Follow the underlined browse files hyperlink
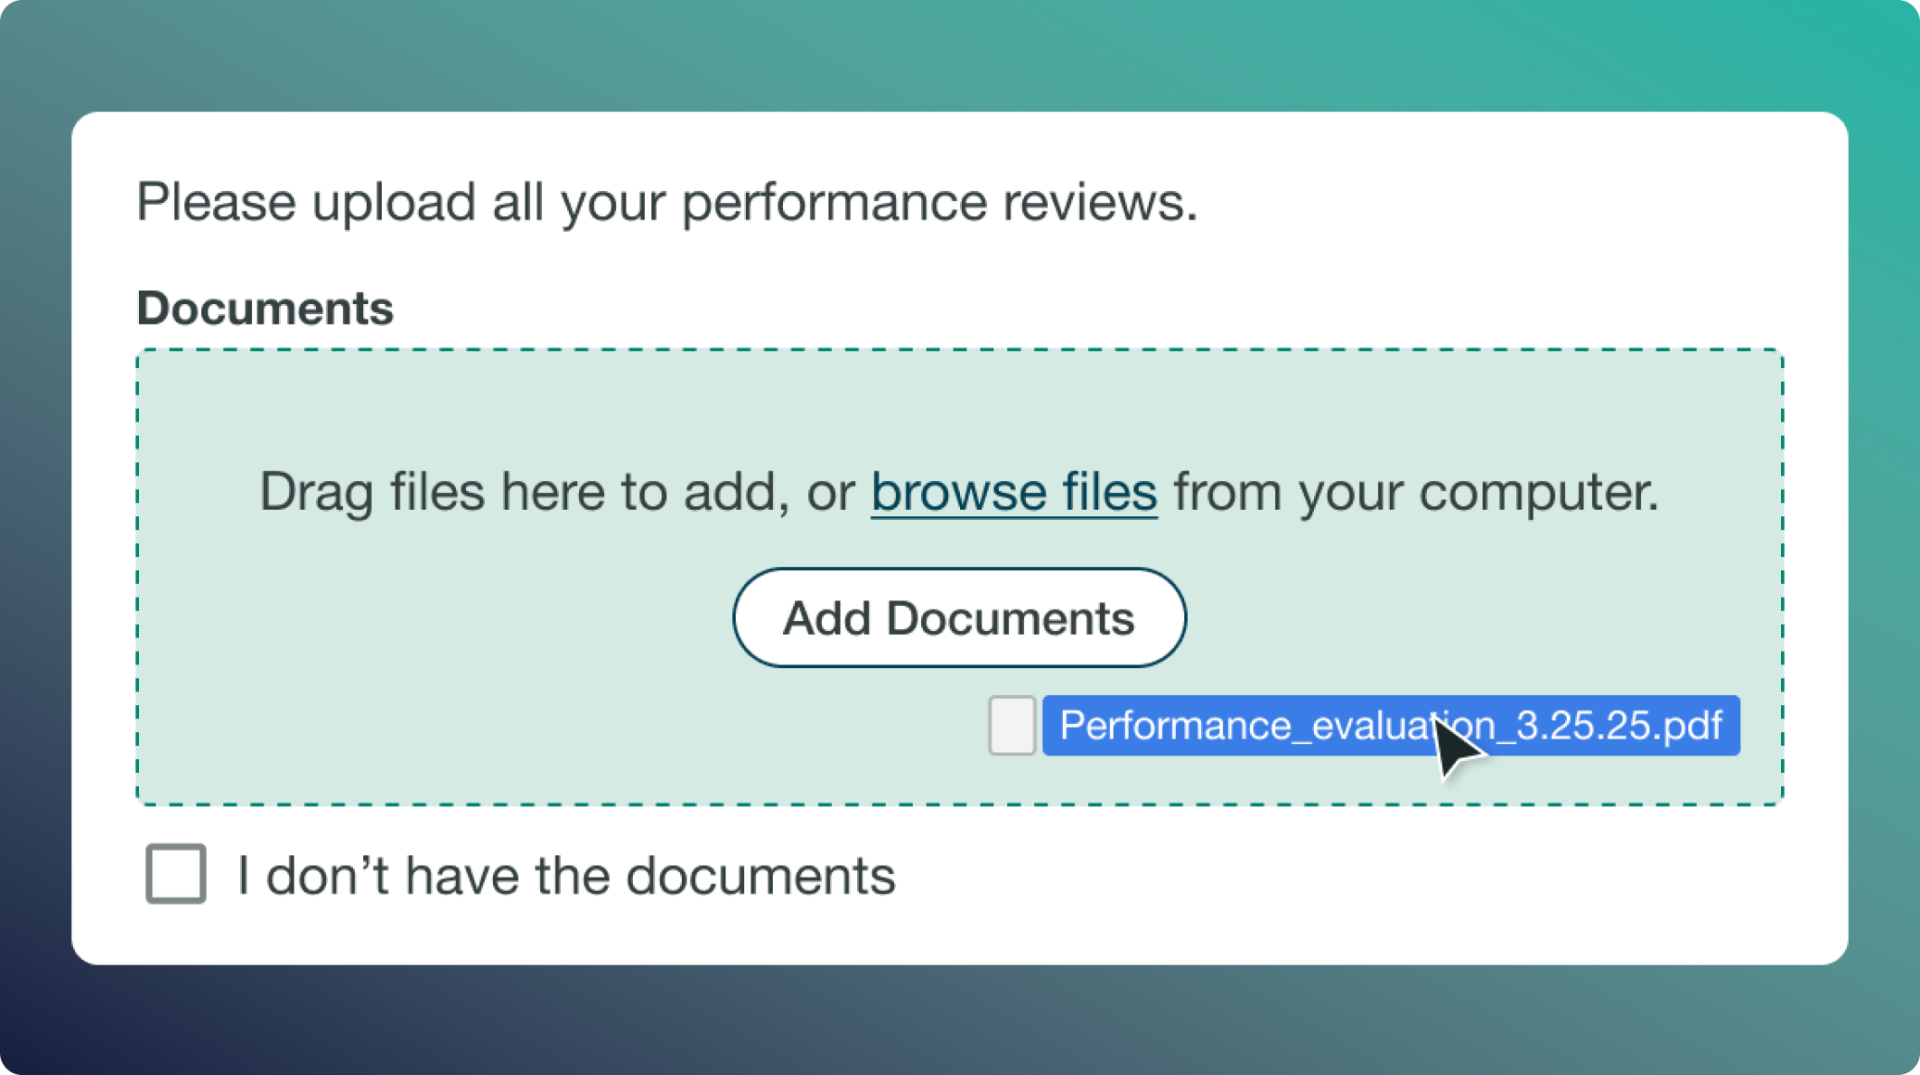 [x=1013, y=491]
